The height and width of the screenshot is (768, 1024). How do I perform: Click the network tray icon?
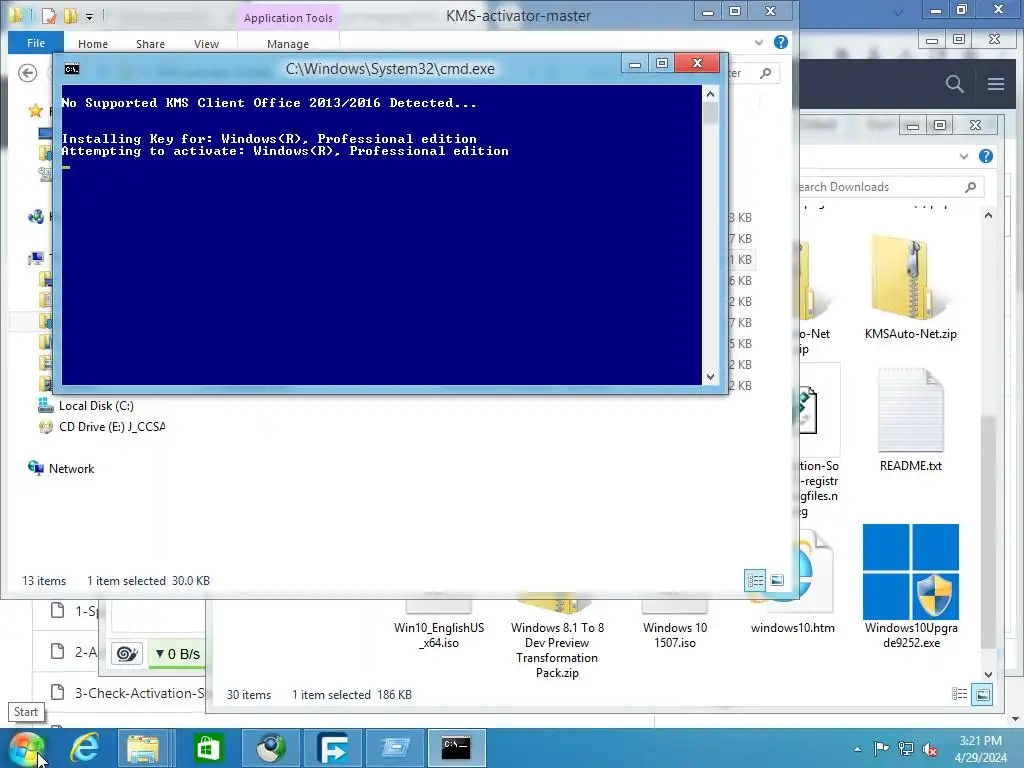tap(906, 748)
